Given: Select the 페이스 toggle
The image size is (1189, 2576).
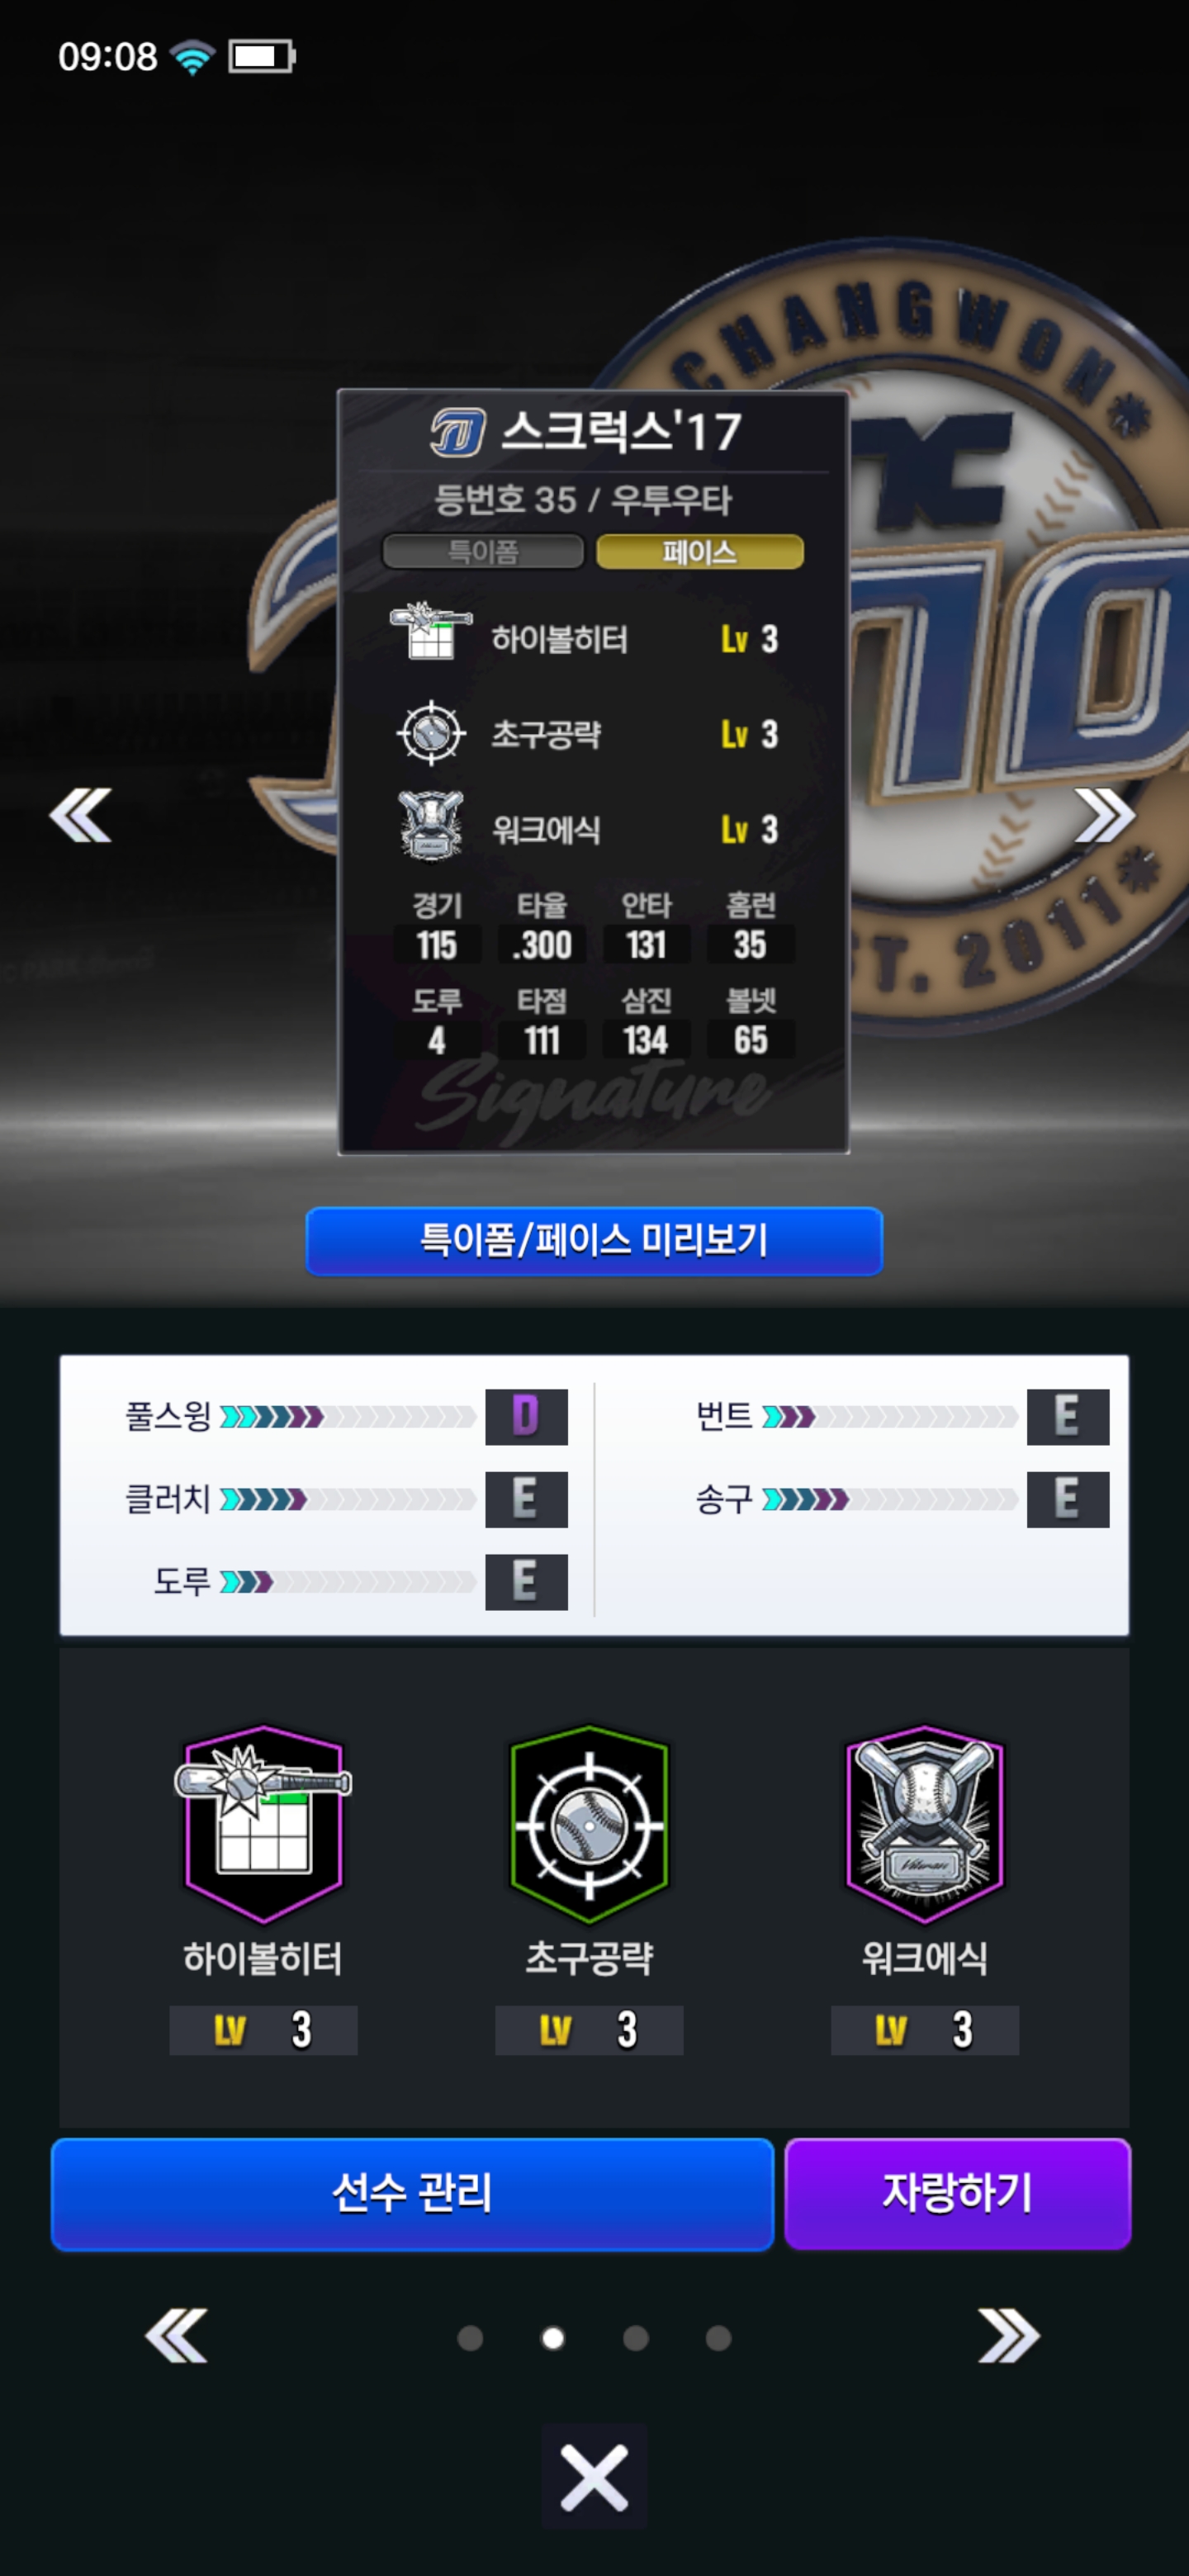Looking at the screenshot, I should [700, 552].
